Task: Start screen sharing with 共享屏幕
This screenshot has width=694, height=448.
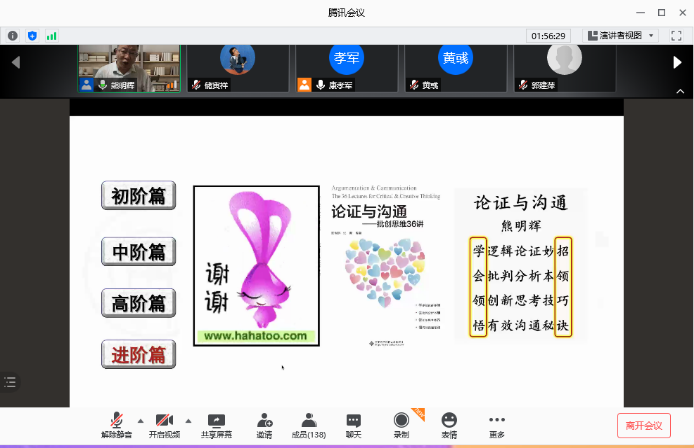Action: [x=215, y=424]
